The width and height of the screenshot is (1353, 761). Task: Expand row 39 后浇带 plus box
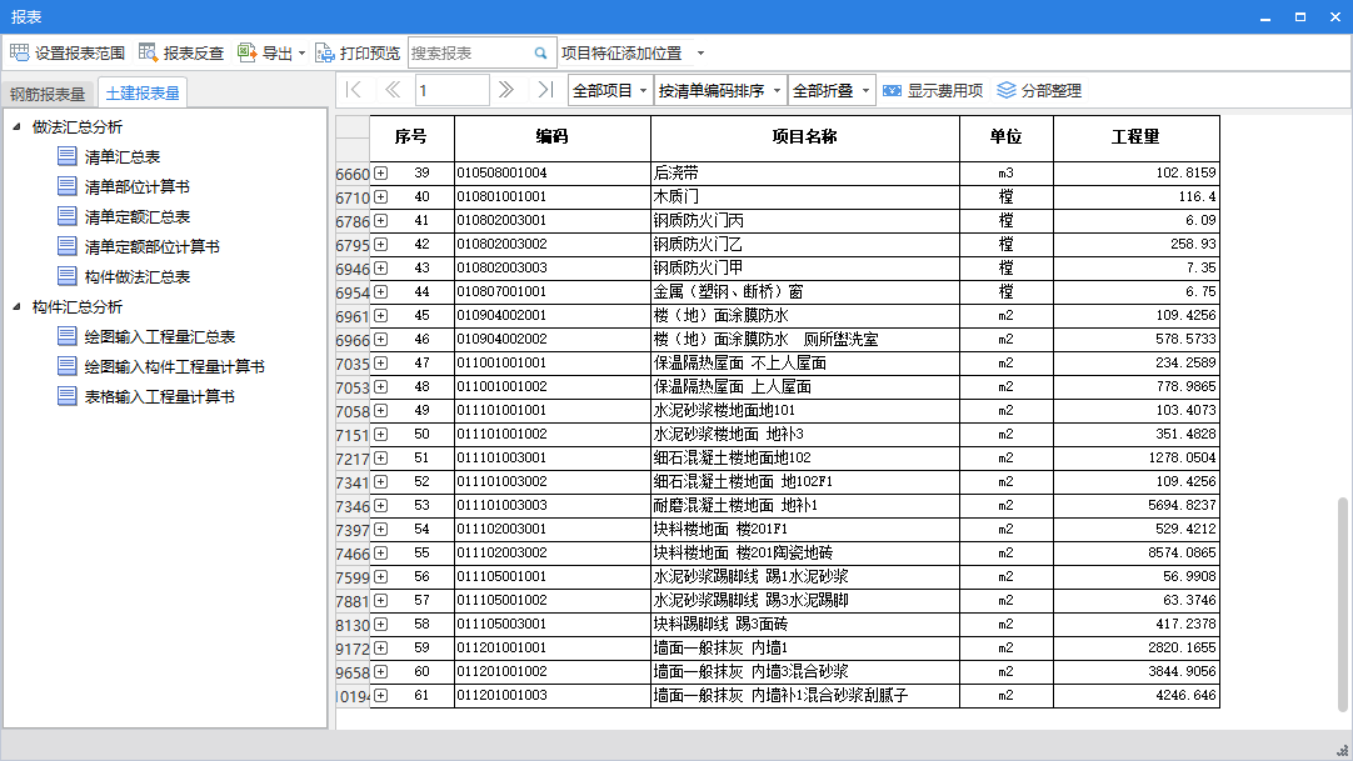pyautogui.click(x=381, y=173)
